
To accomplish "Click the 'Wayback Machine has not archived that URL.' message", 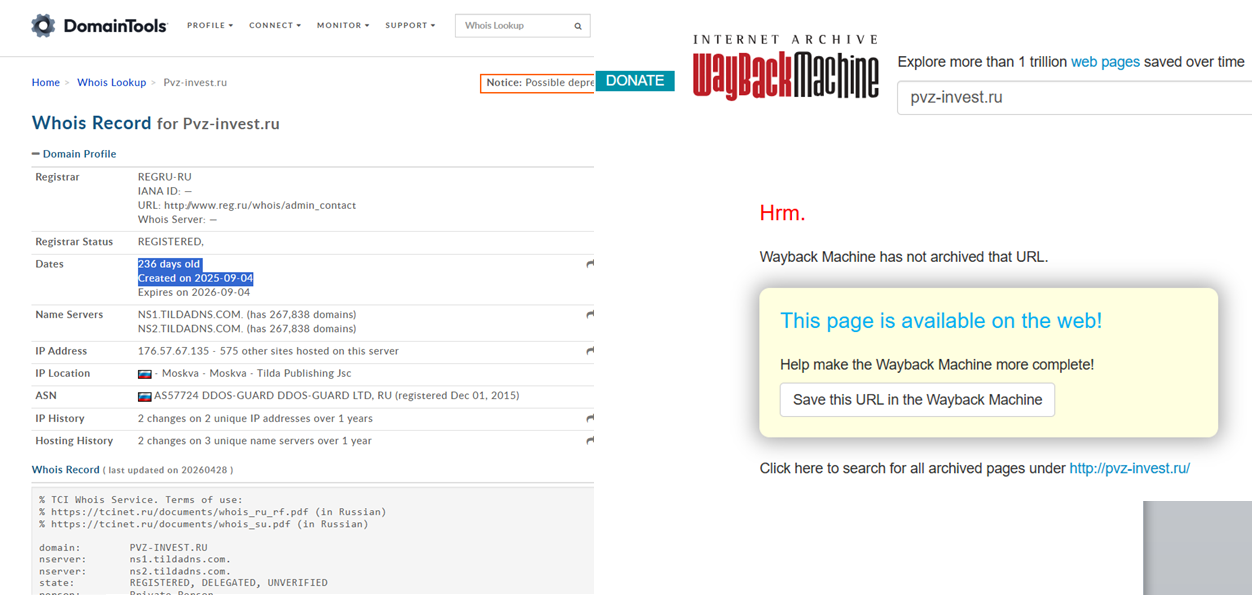I will point(904,257).
